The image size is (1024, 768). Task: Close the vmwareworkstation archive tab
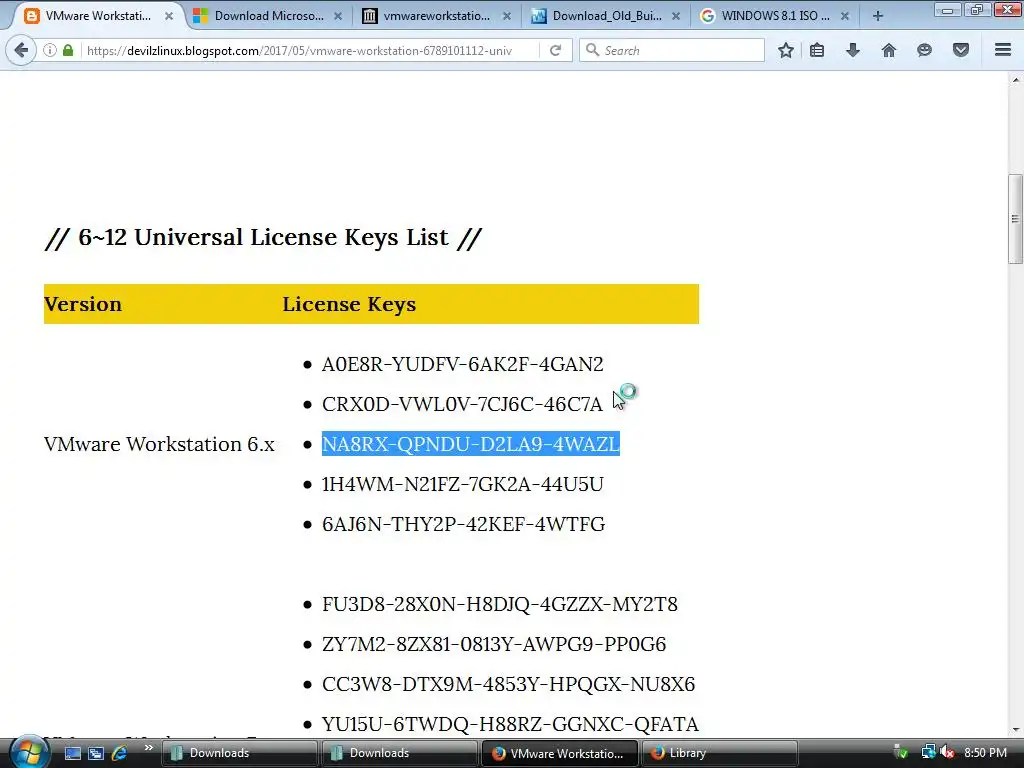click(x=507, y=16)
